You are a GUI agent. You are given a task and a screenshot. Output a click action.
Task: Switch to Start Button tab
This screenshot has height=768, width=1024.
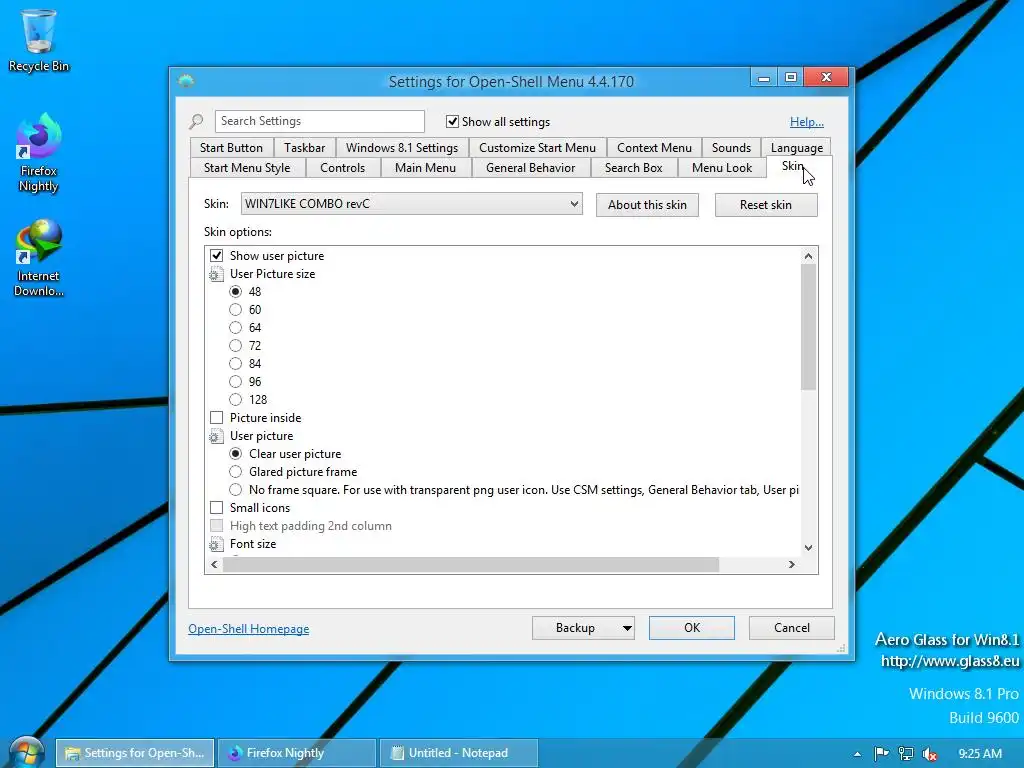[x=231, y=148]
